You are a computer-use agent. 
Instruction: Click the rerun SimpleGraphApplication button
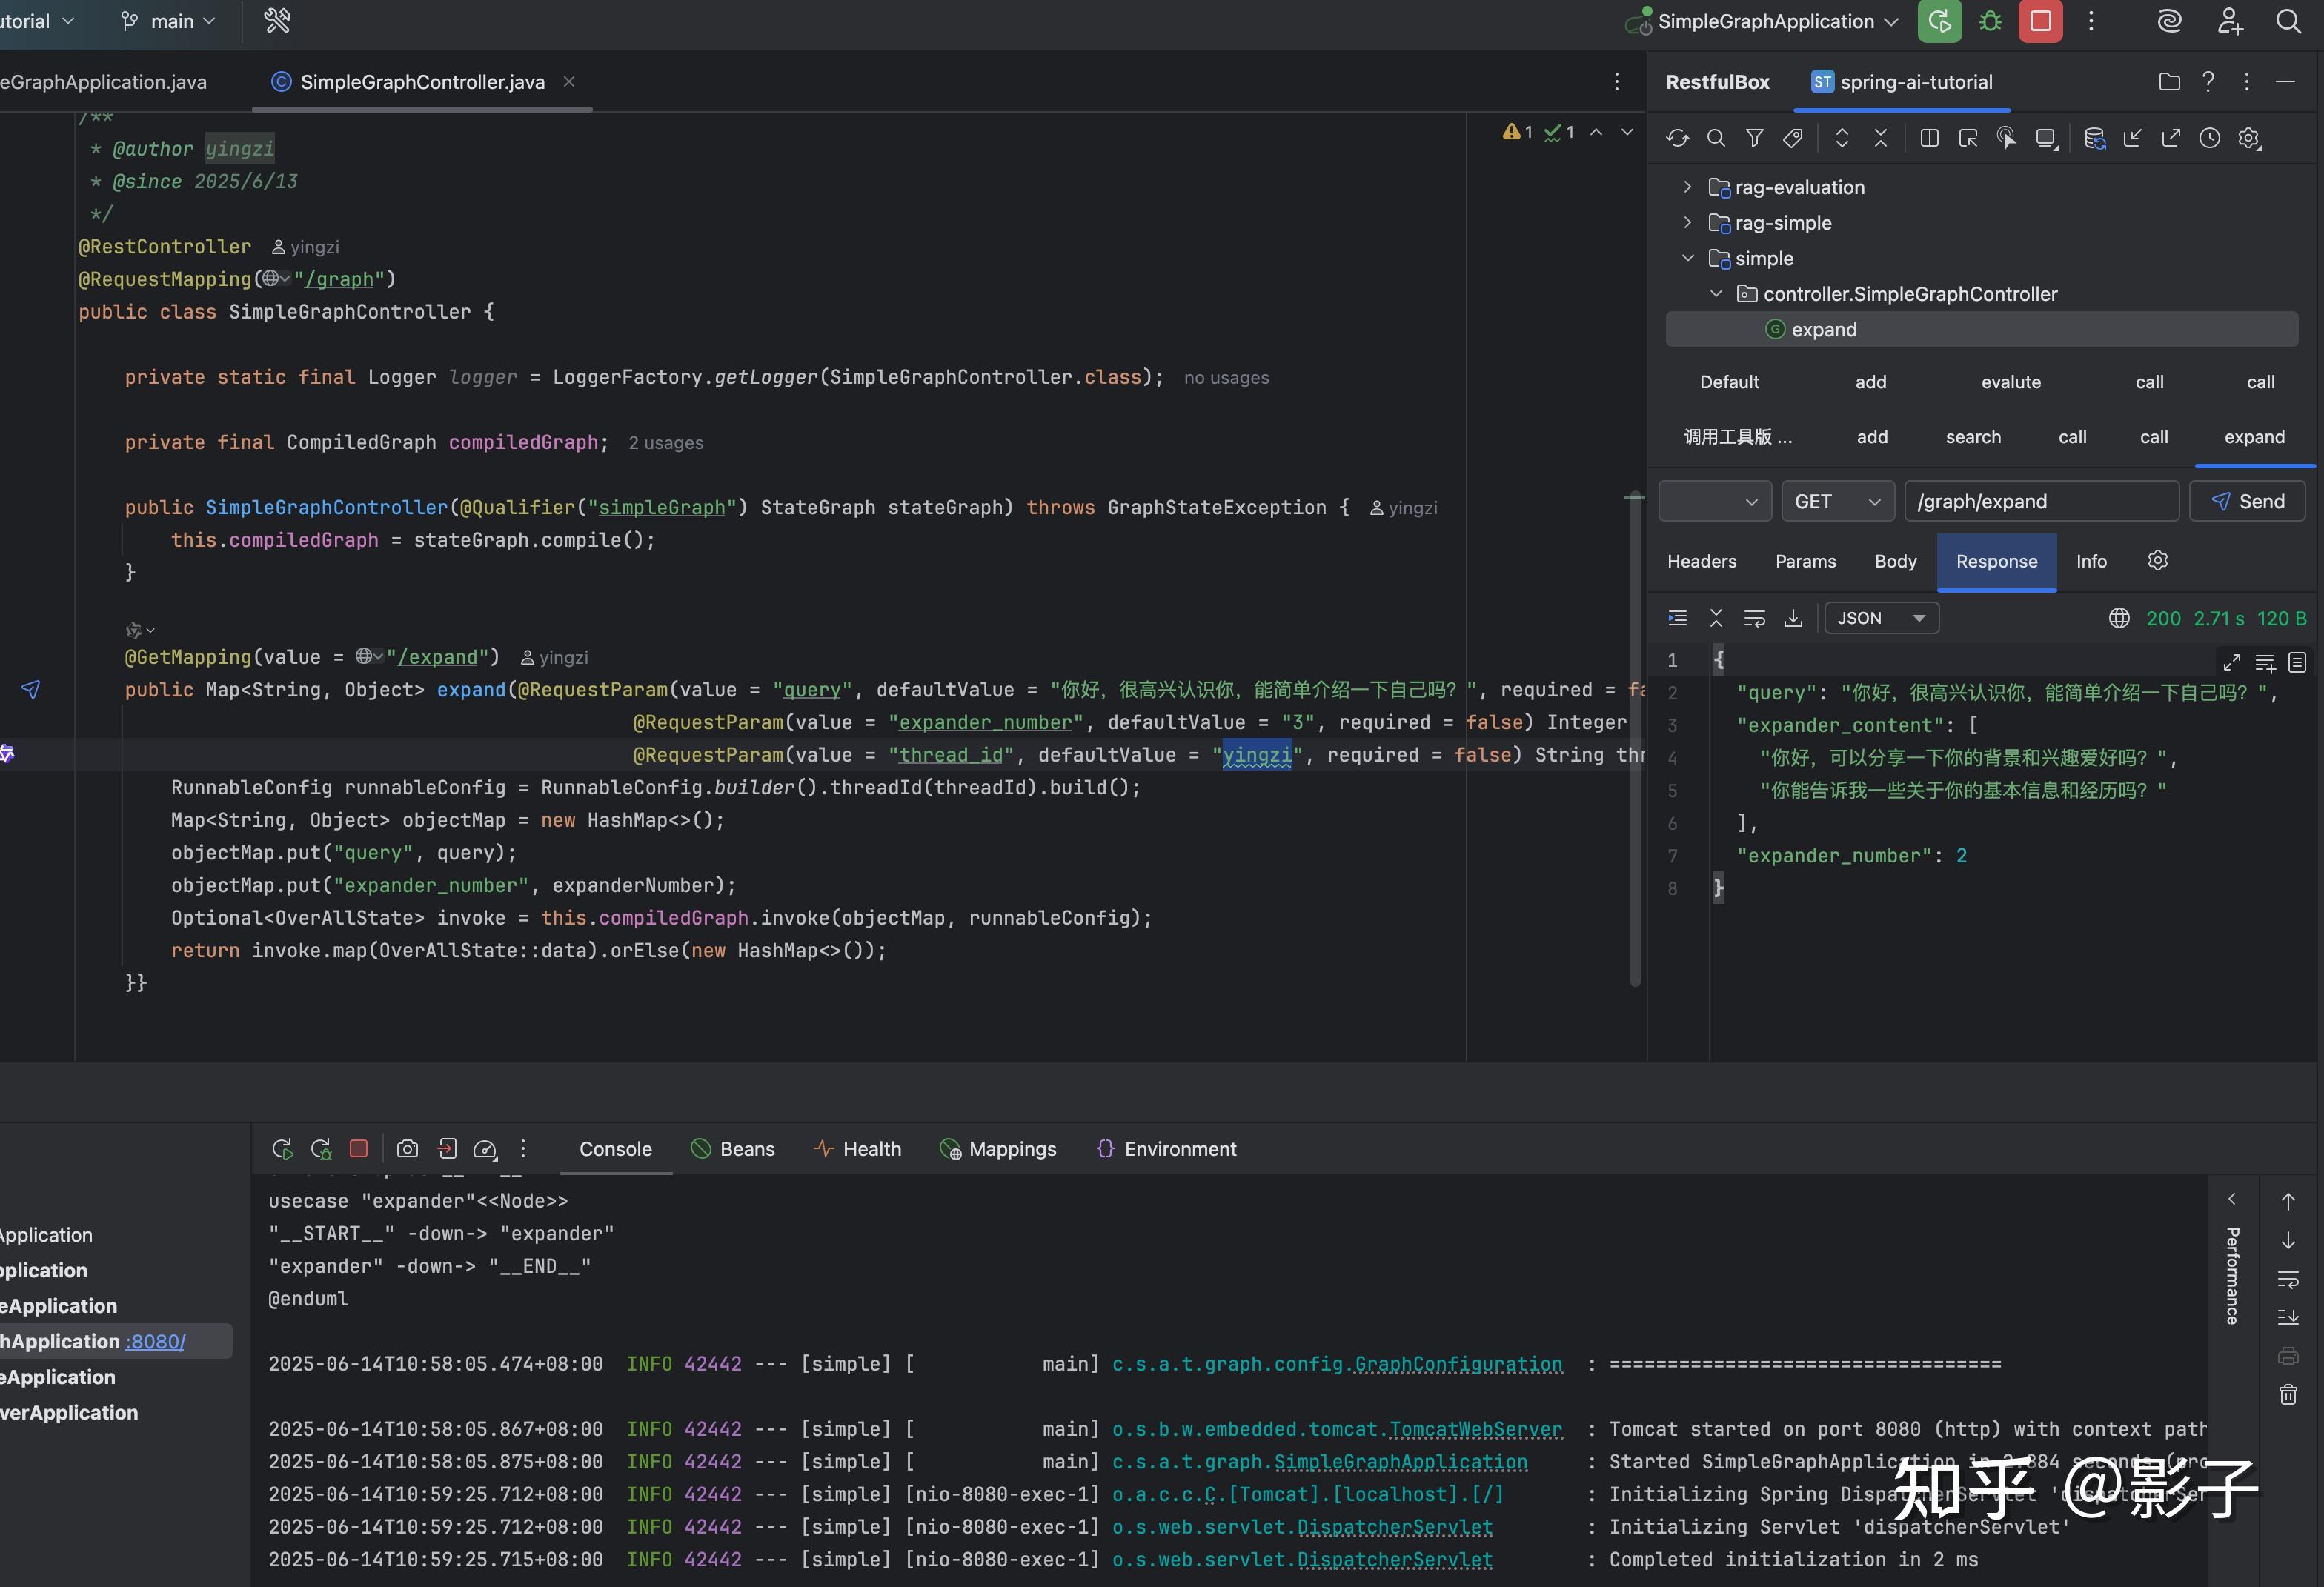tap(1939, 21)
